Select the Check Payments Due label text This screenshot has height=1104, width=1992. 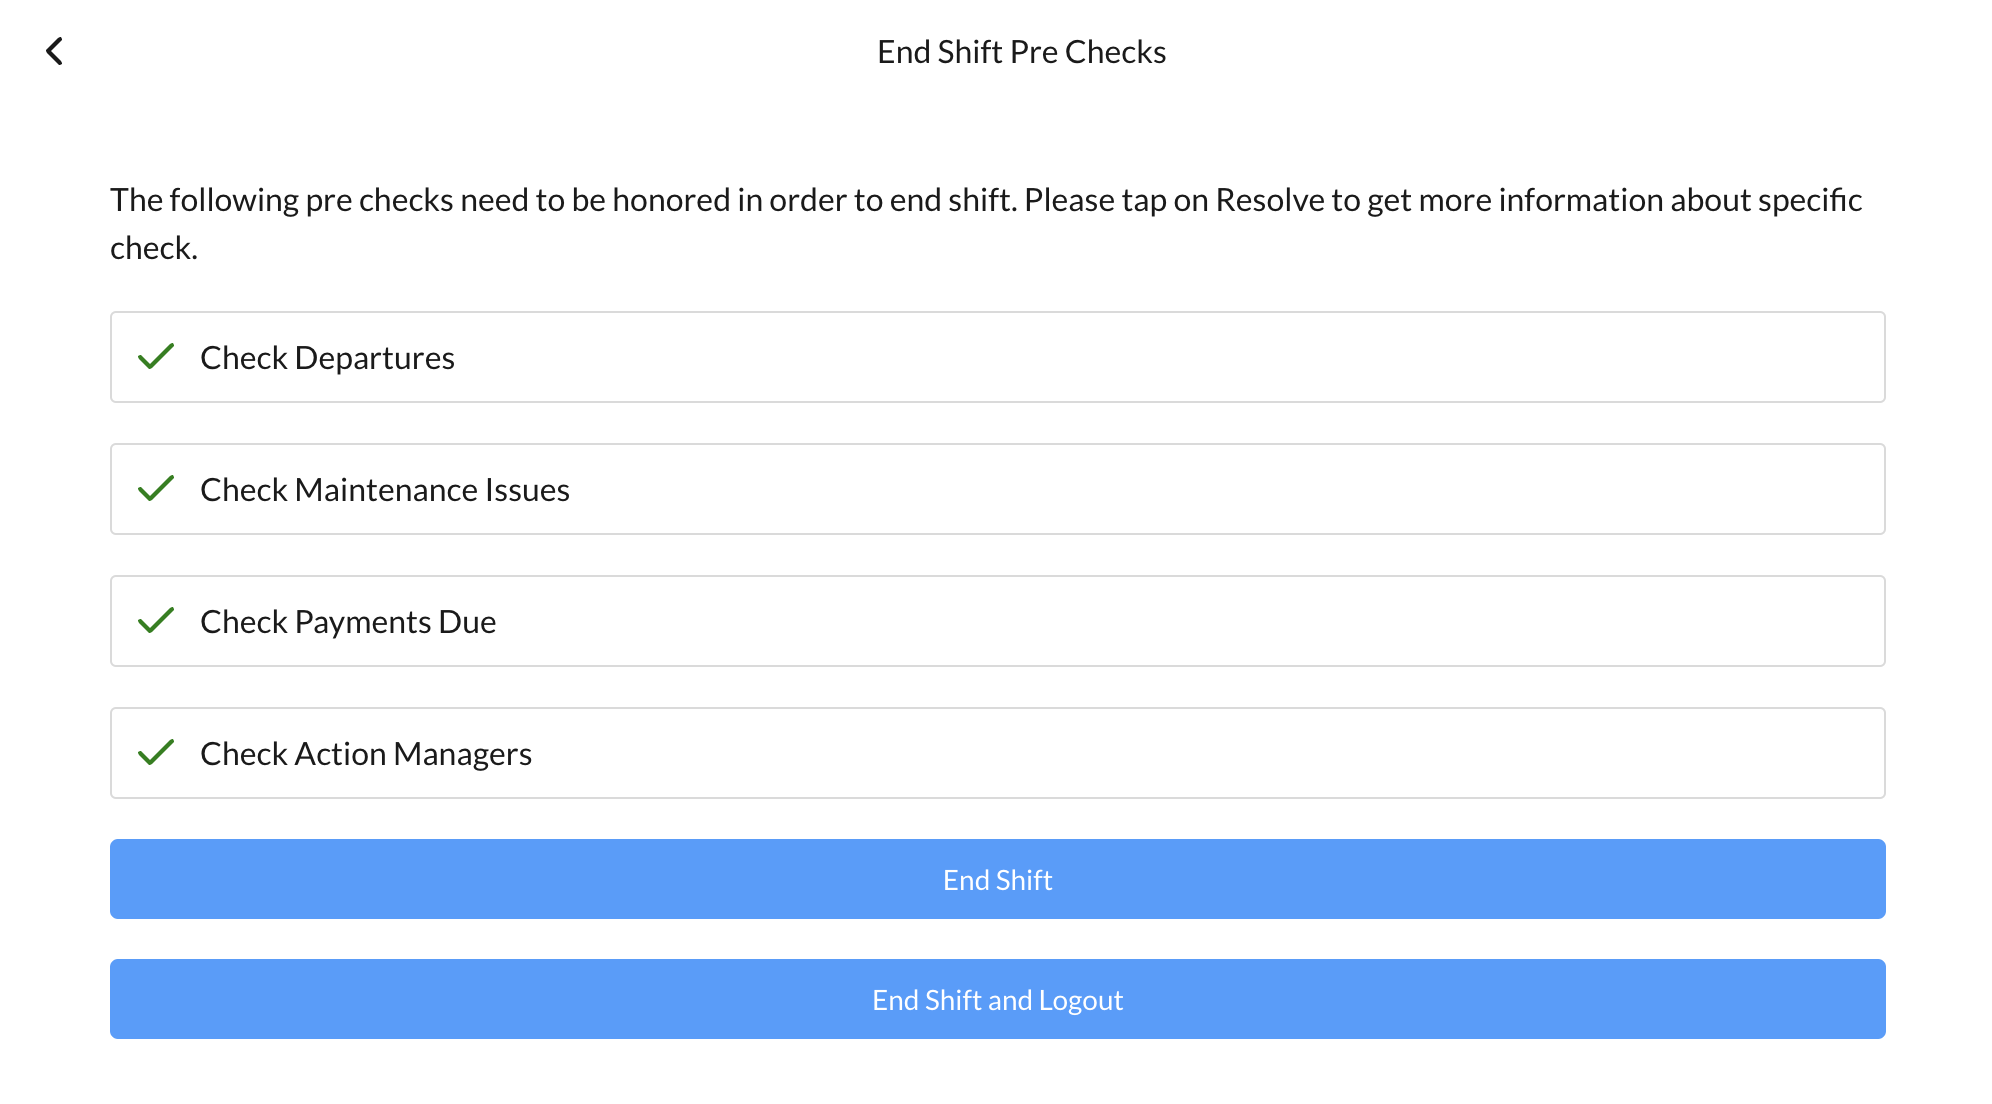pyautogui.click(x=348, y=622)
